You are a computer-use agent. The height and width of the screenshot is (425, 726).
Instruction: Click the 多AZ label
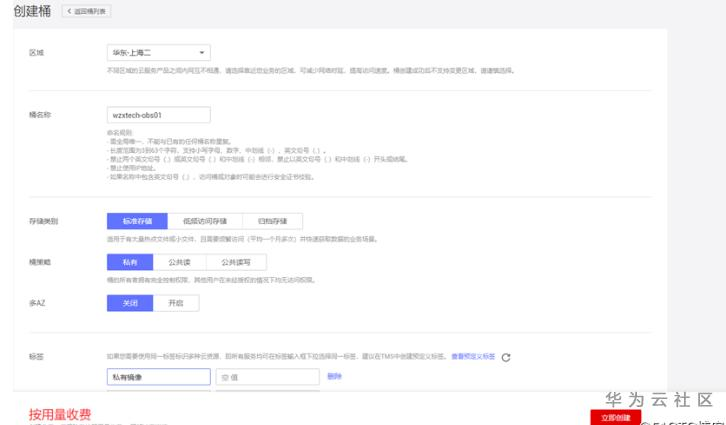[37, 303]
